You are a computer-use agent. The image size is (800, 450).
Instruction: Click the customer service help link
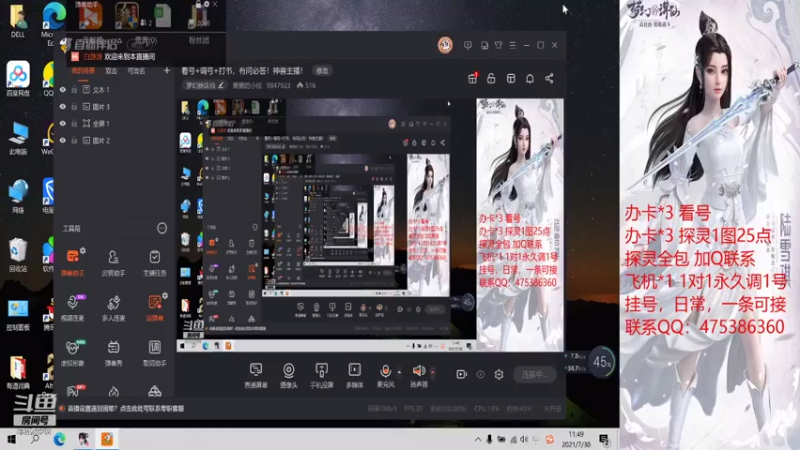(x=126, y=408)
